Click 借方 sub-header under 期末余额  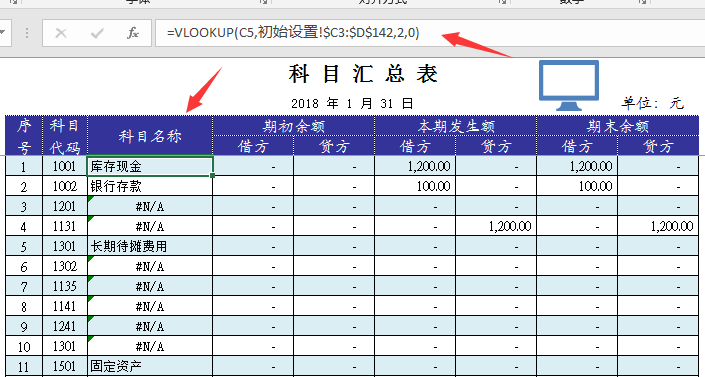(577, 146)
